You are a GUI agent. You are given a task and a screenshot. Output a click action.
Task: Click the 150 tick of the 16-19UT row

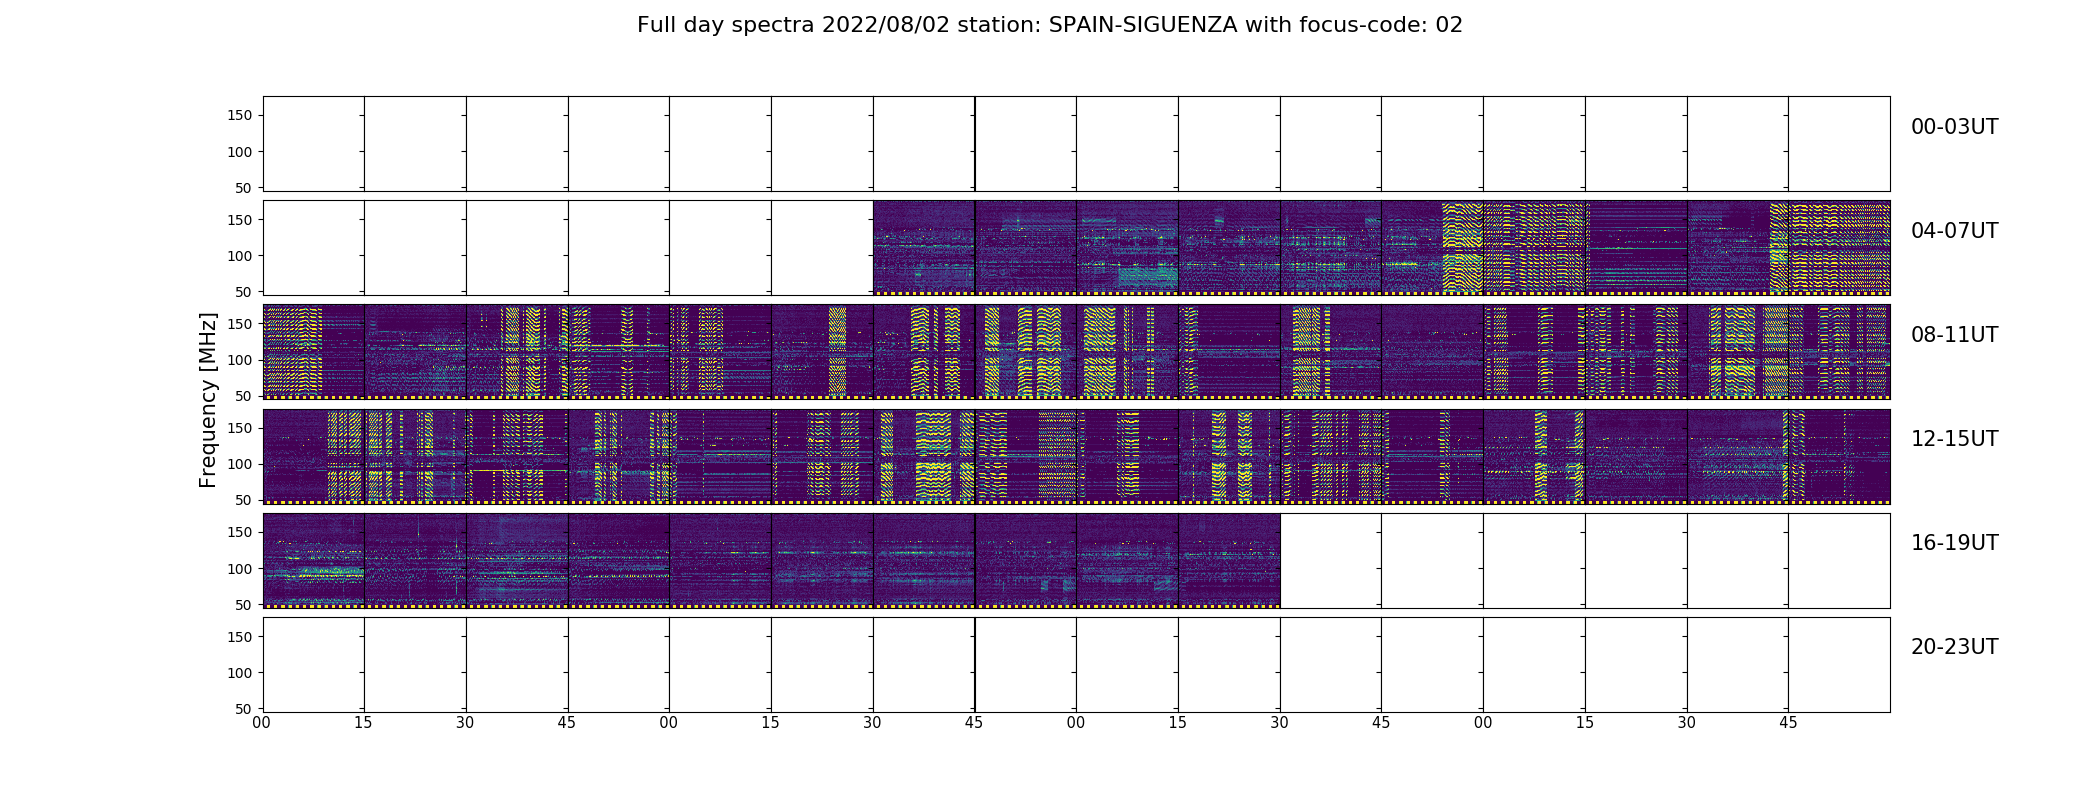240,532
